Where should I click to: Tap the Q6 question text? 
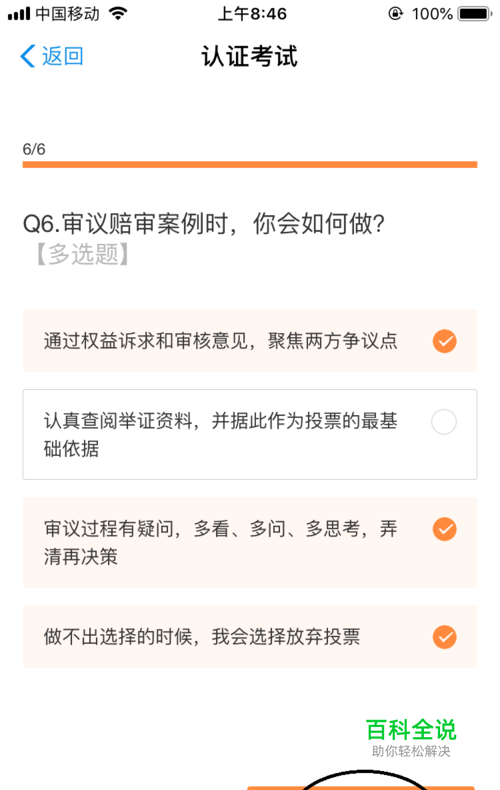(204, 224)
